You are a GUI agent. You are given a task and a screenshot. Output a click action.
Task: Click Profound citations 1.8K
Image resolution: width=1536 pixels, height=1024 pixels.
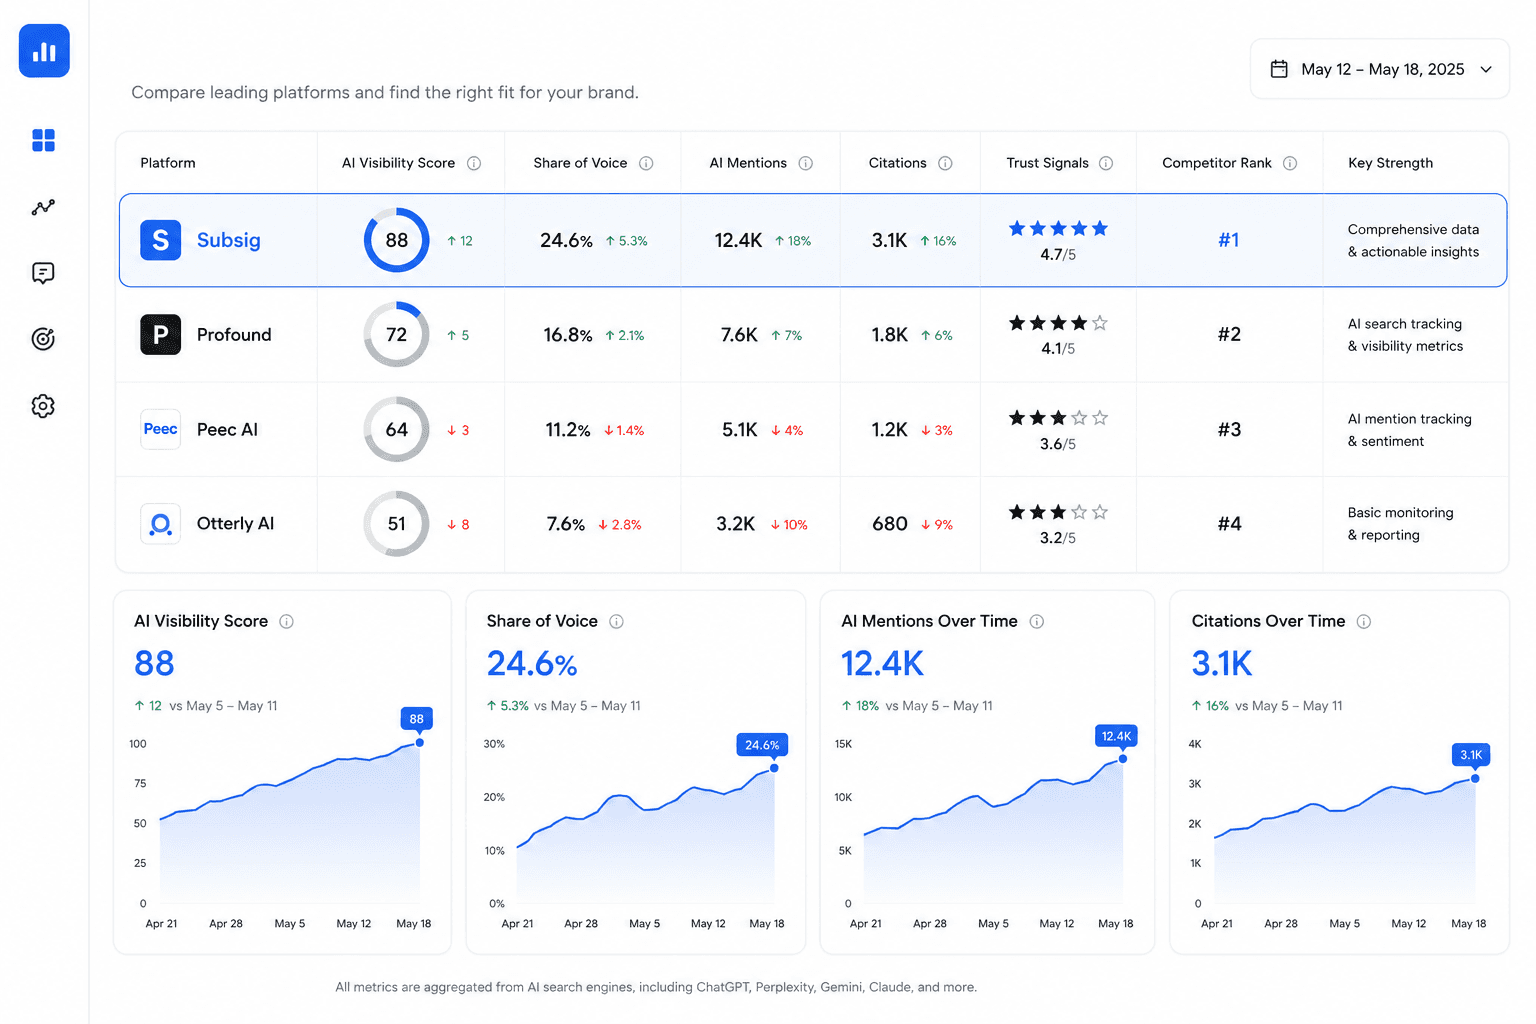point(890,335)
